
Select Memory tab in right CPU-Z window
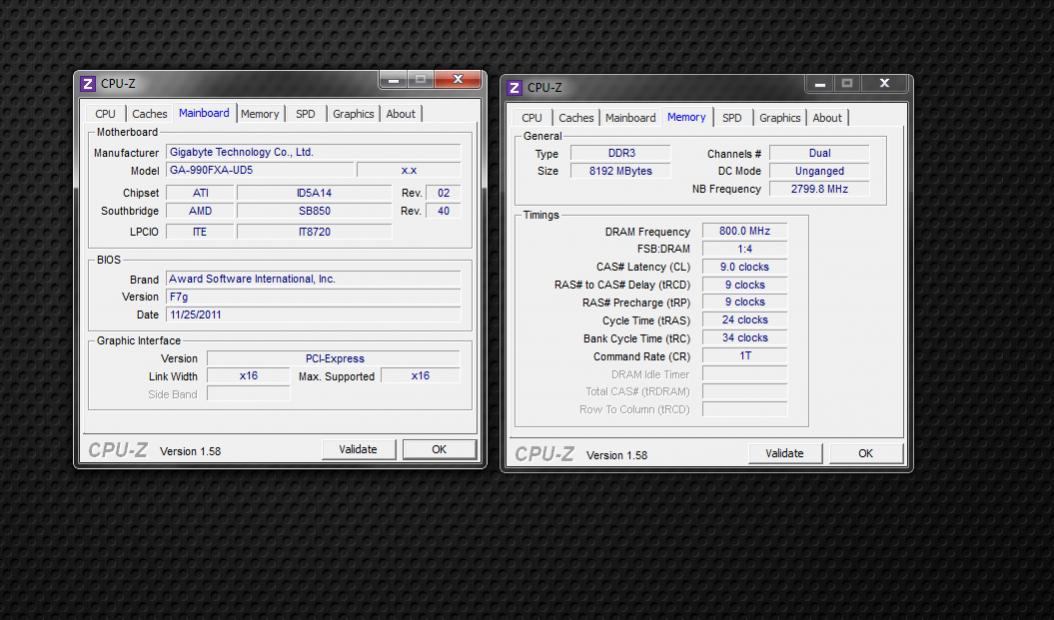[x=686, y=117]
